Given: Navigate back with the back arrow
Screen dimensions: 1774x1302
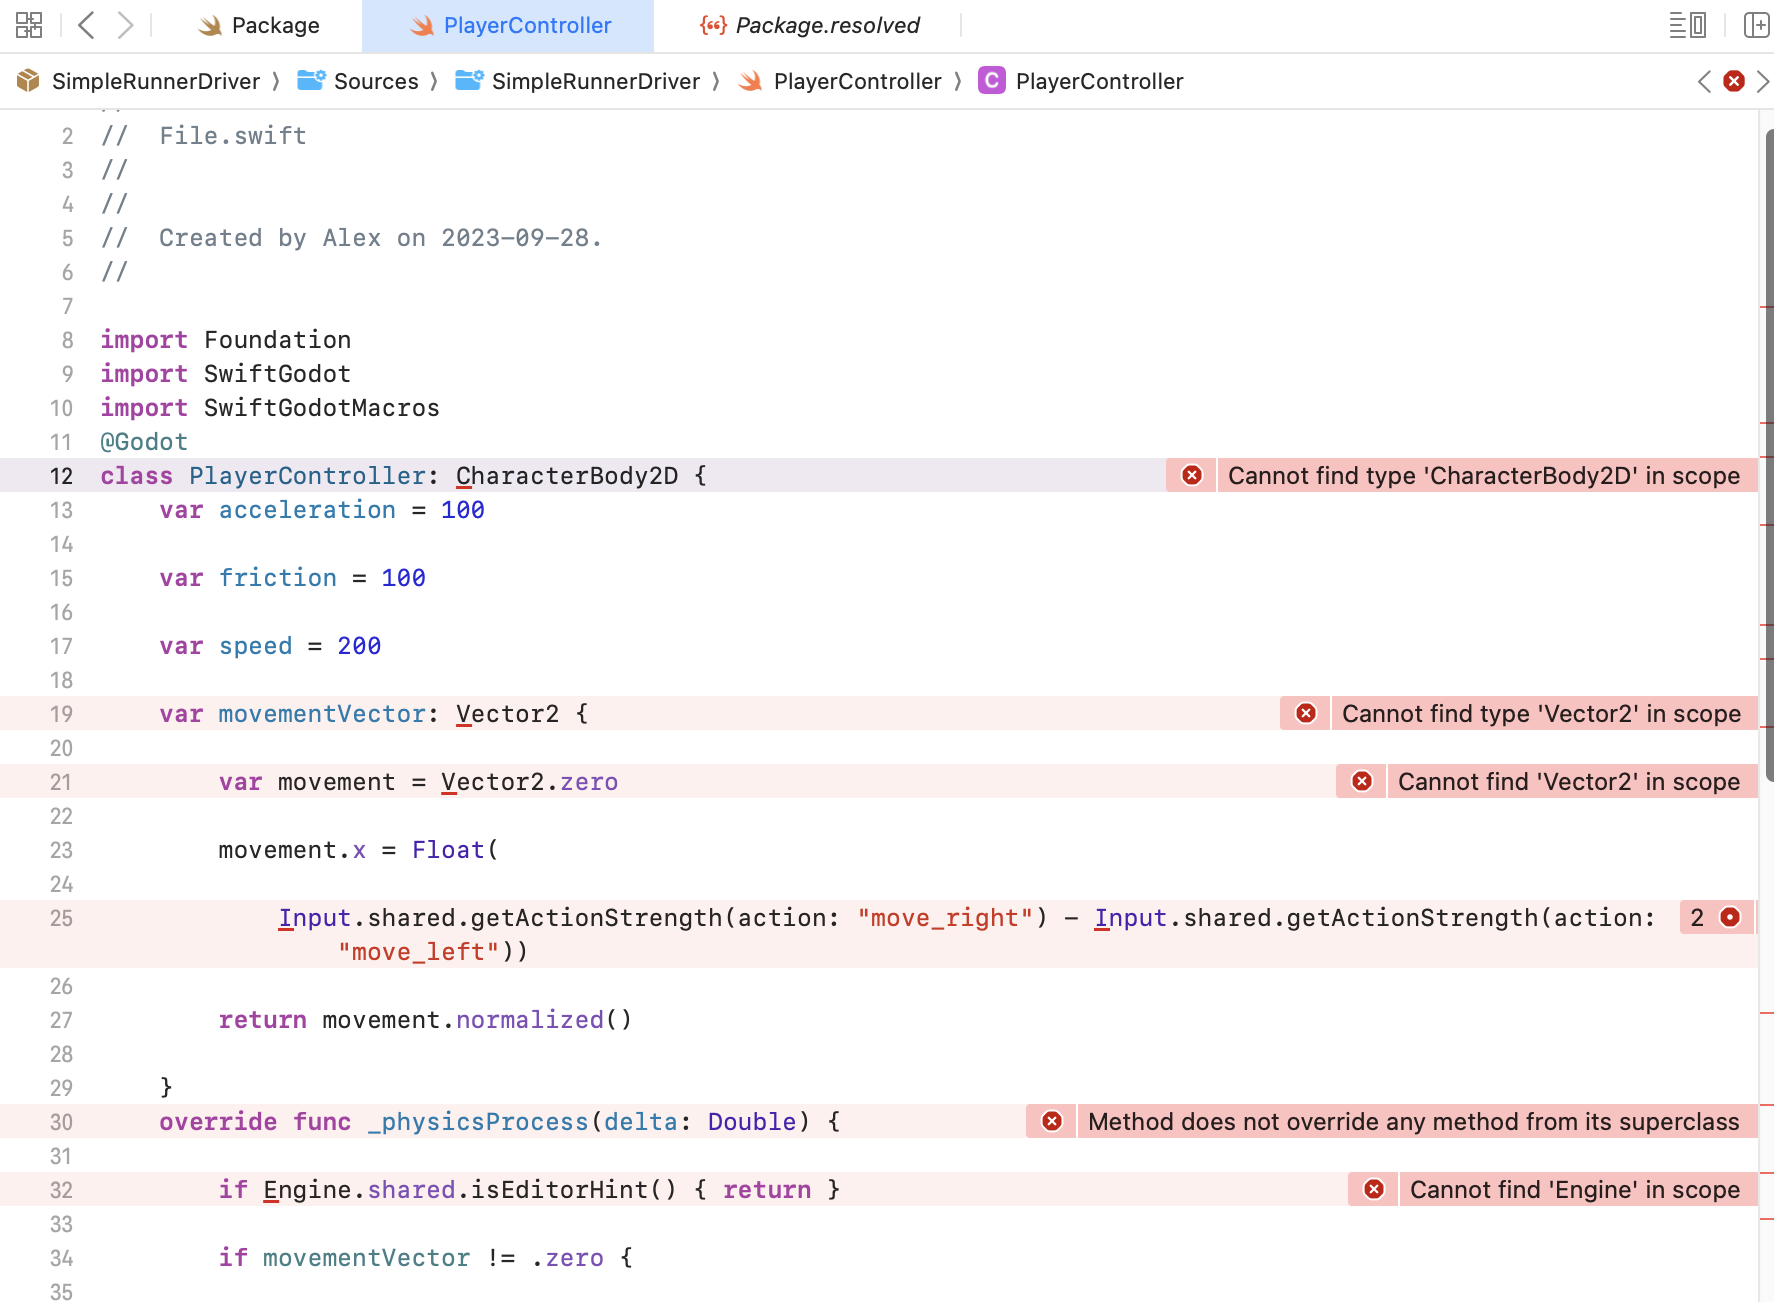Looking at the screenshot, I should 86,25.
